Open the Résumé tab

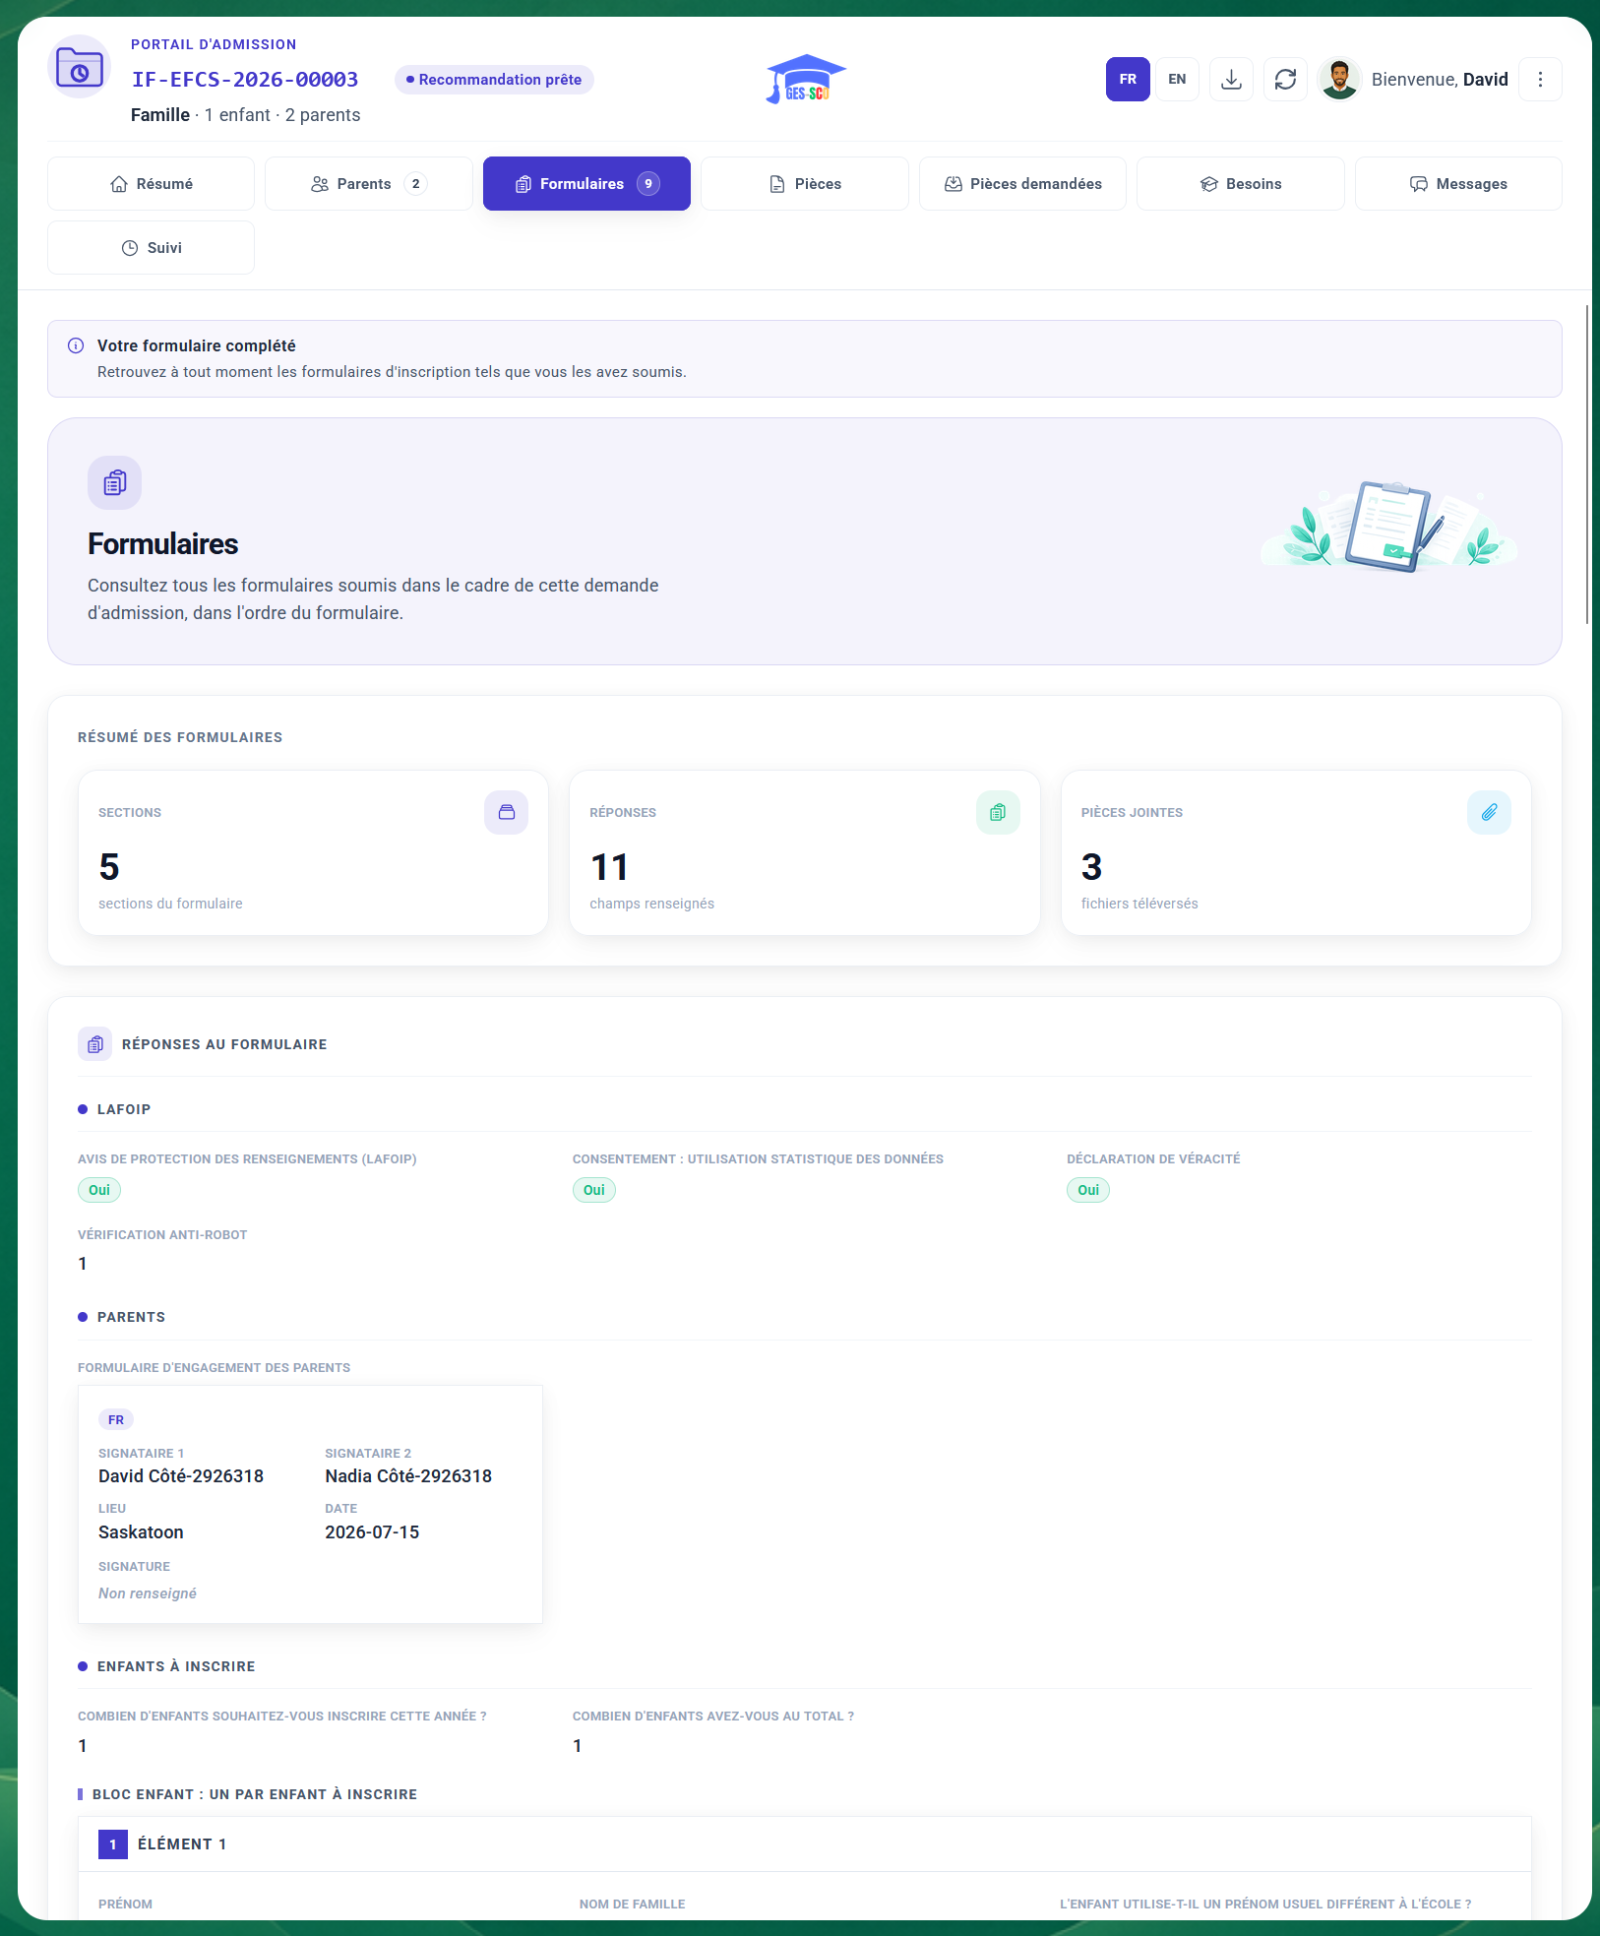(151, 184)
